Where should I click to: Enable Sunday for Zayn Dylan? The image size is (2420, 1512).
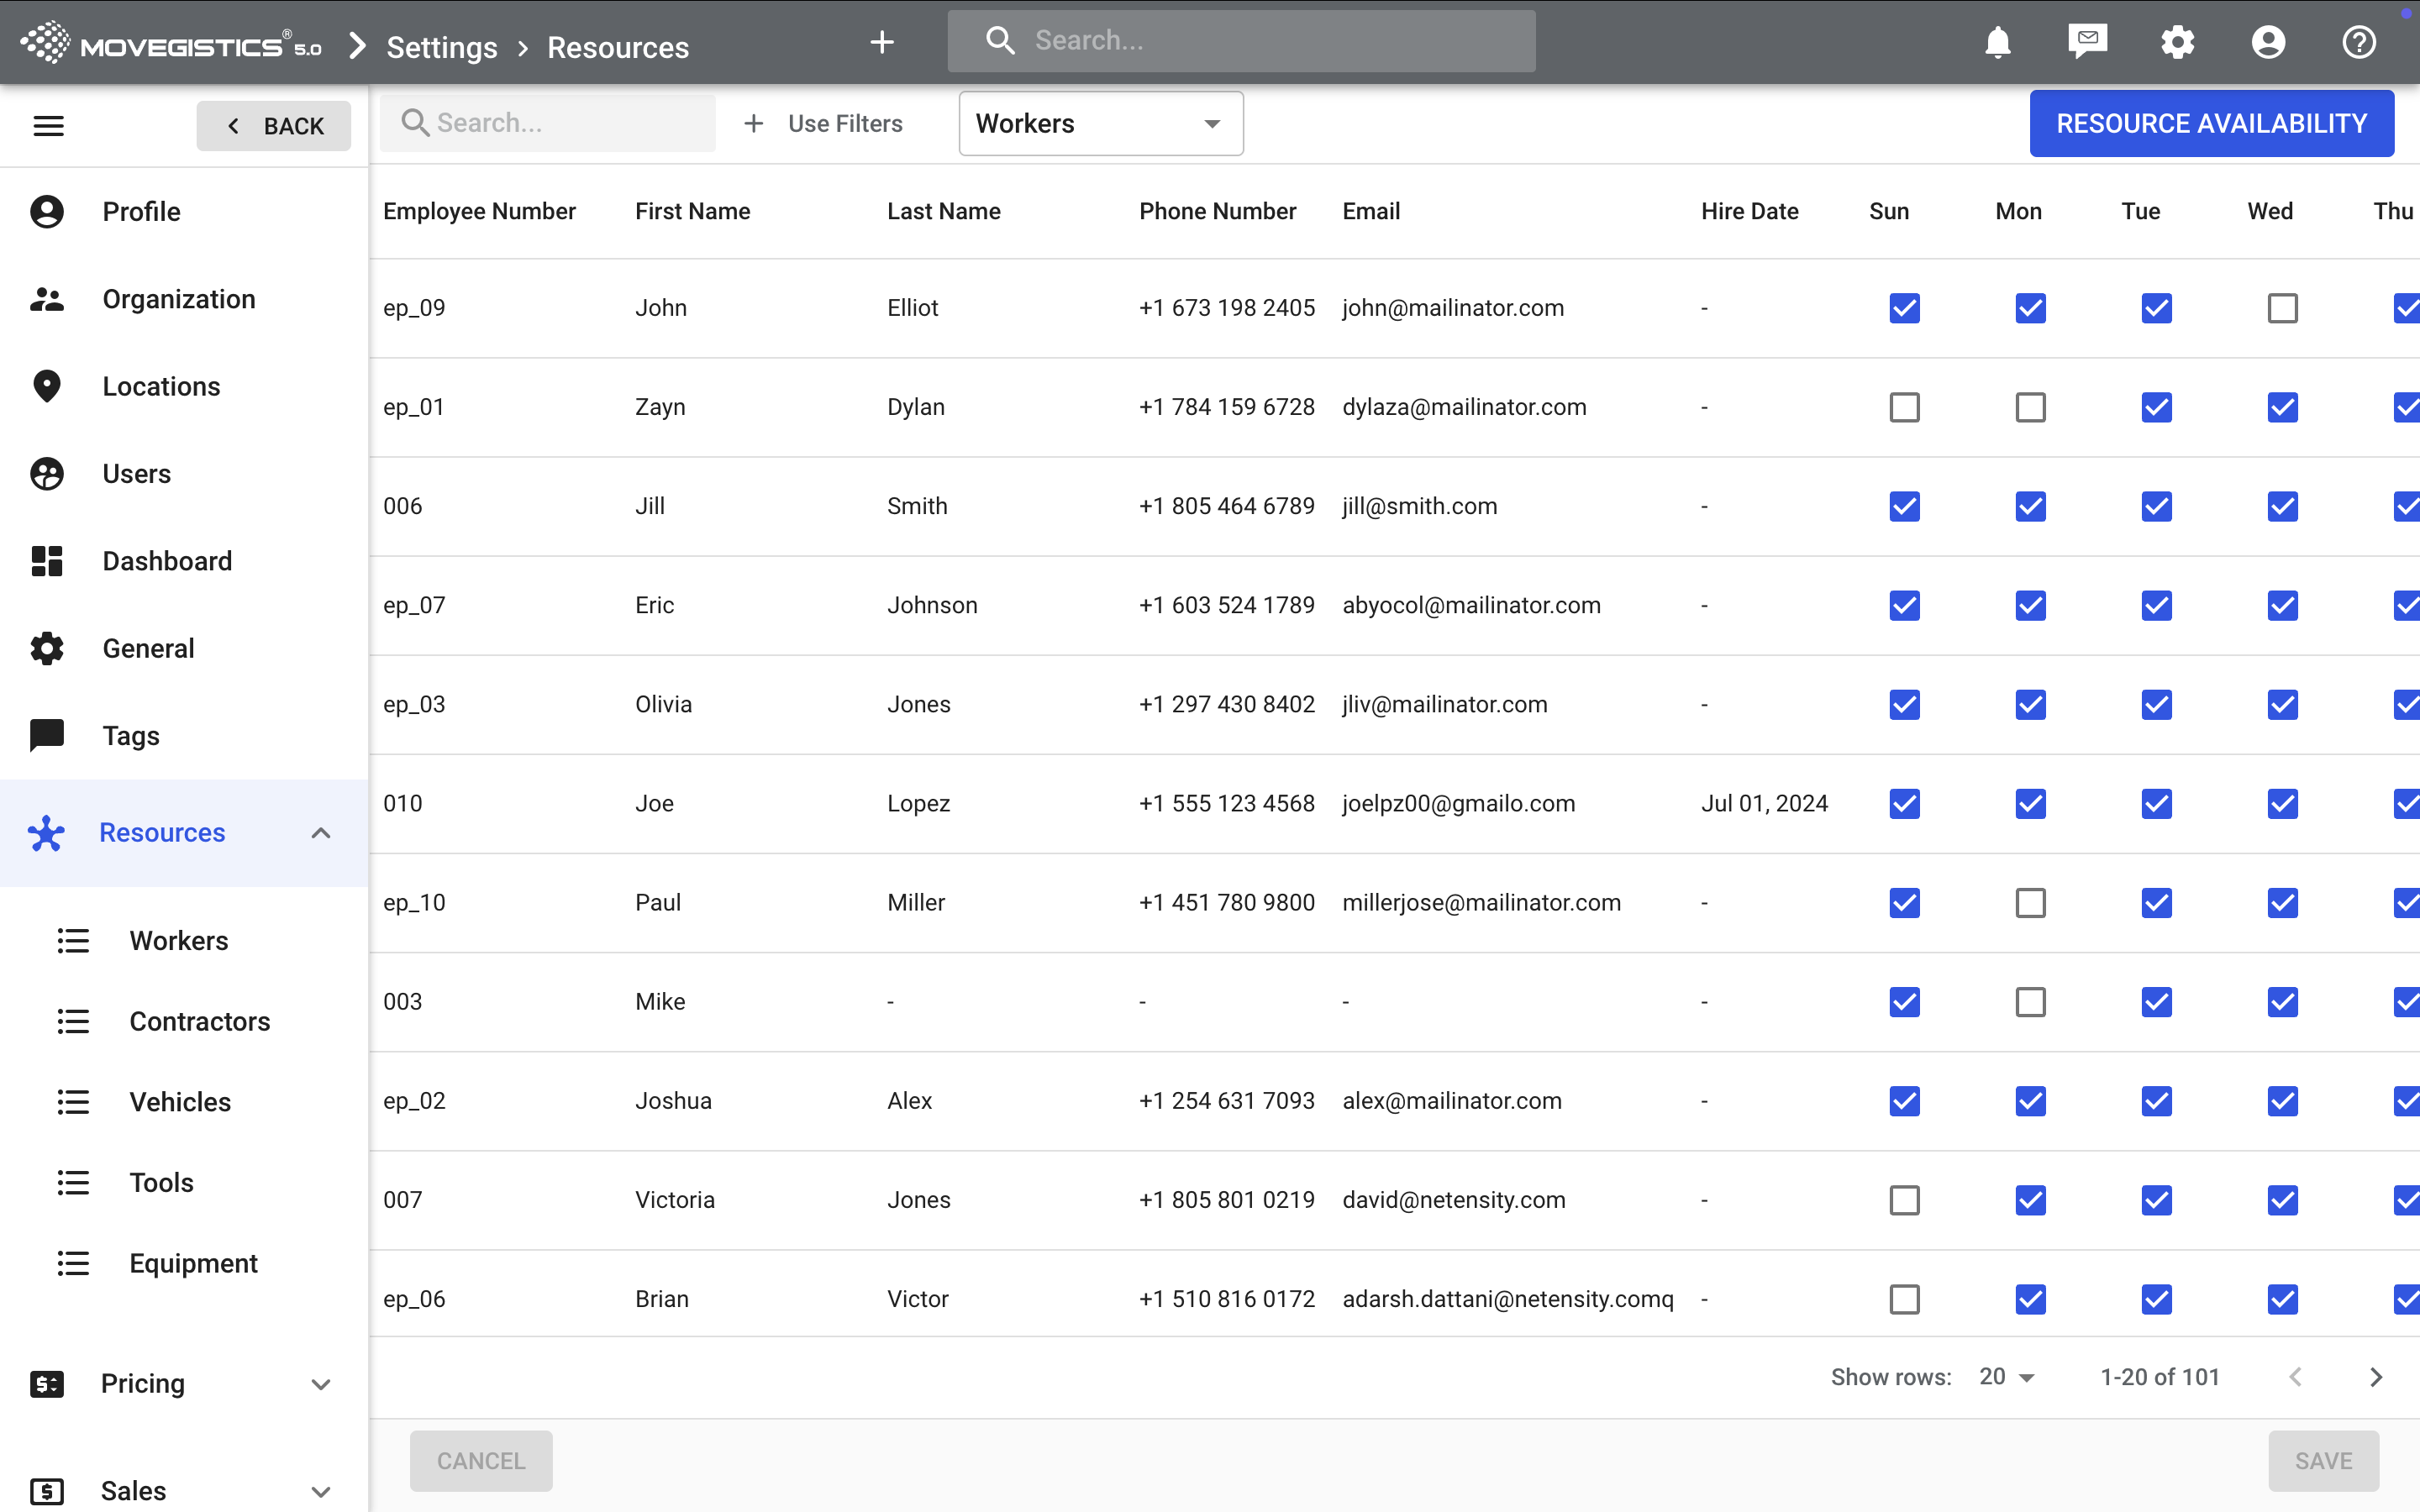[1904, 407]
